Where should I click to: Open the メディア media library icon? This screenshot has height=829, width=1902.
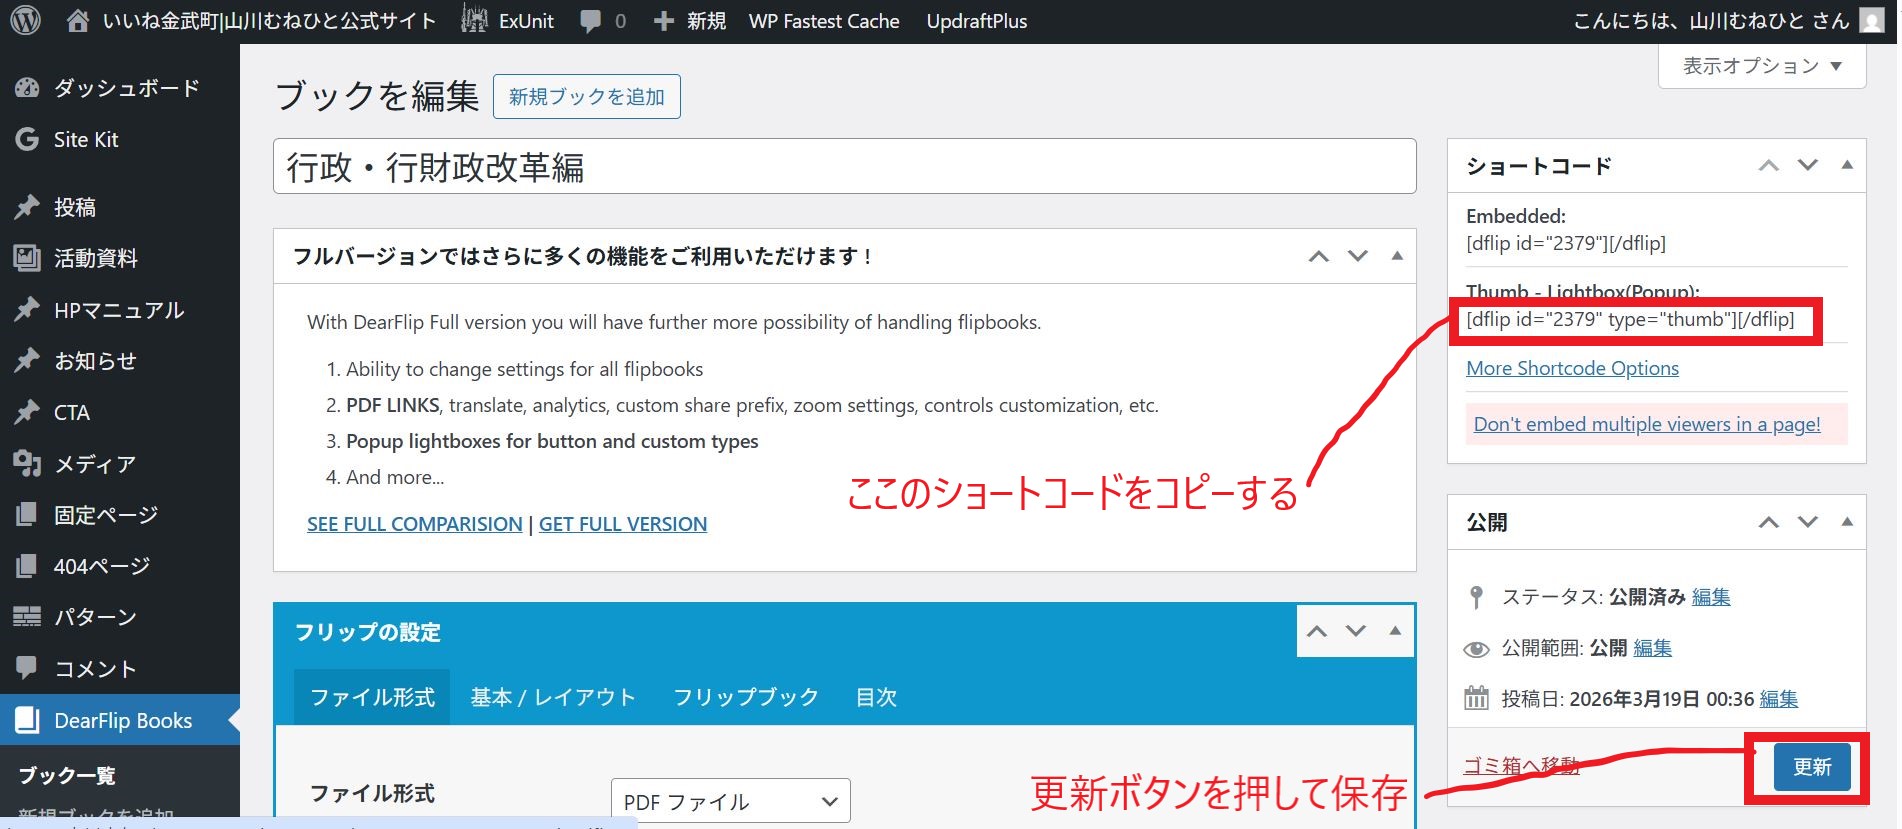(x=27, y=463)
